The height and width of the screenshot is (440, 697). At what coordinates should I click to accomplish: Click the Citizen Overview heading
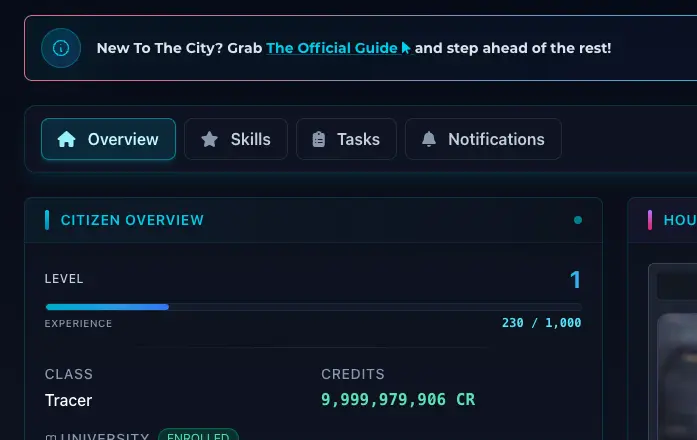coord(132,220)
